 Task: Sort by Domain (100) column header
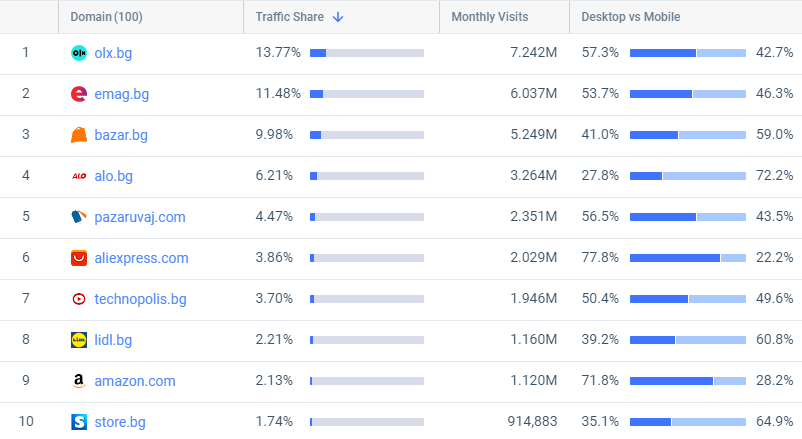point(106,17)
